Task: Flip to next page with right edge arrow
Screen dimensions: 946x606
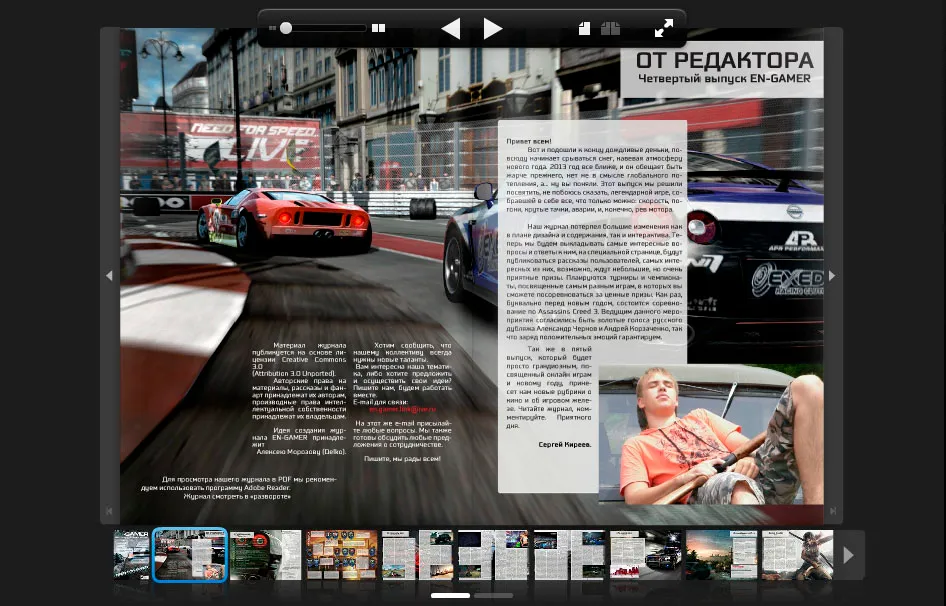Action: 832,276
